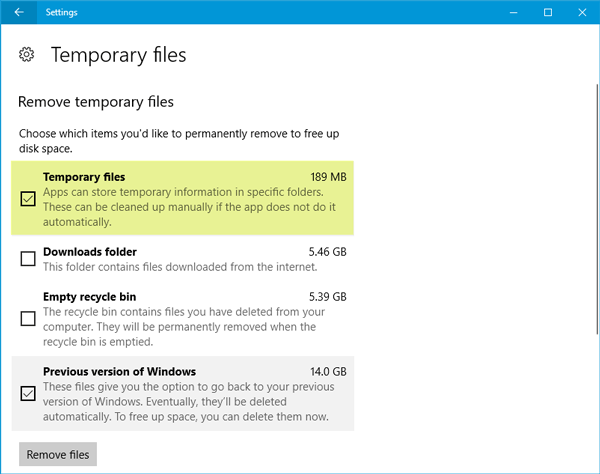Viewport: 600px width, 474px height.
Task: Minimize the Settings window
Action: (x=514, y=12)
